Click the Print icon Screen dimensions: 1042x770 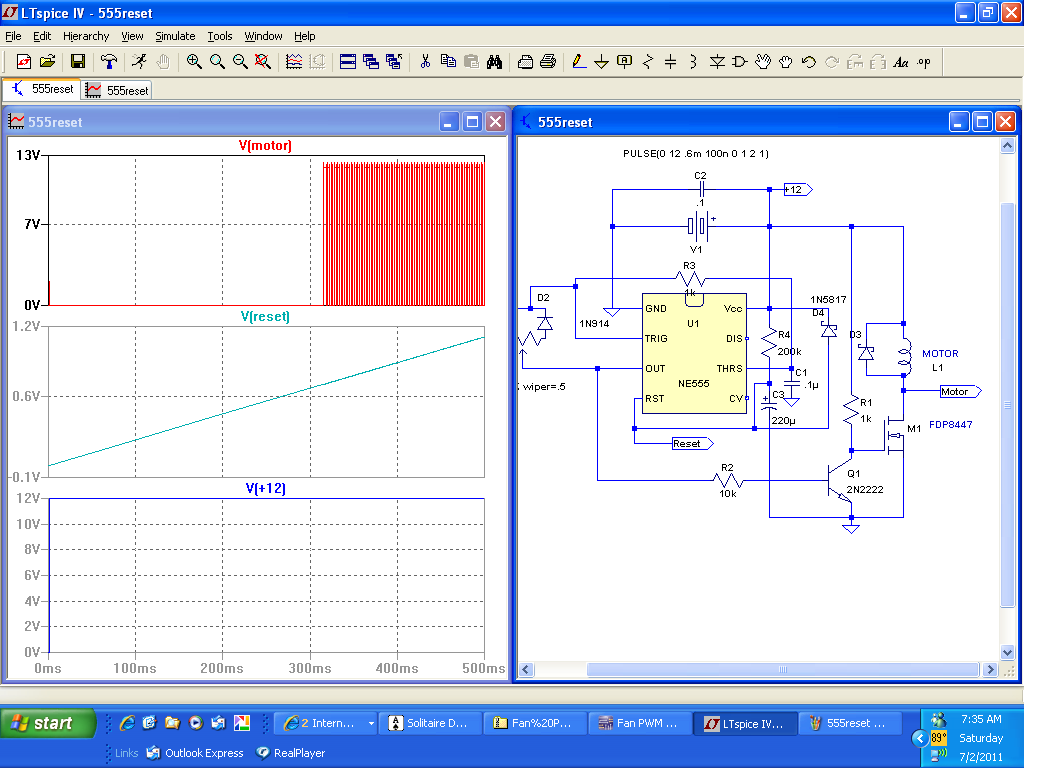tap(548, 62)
